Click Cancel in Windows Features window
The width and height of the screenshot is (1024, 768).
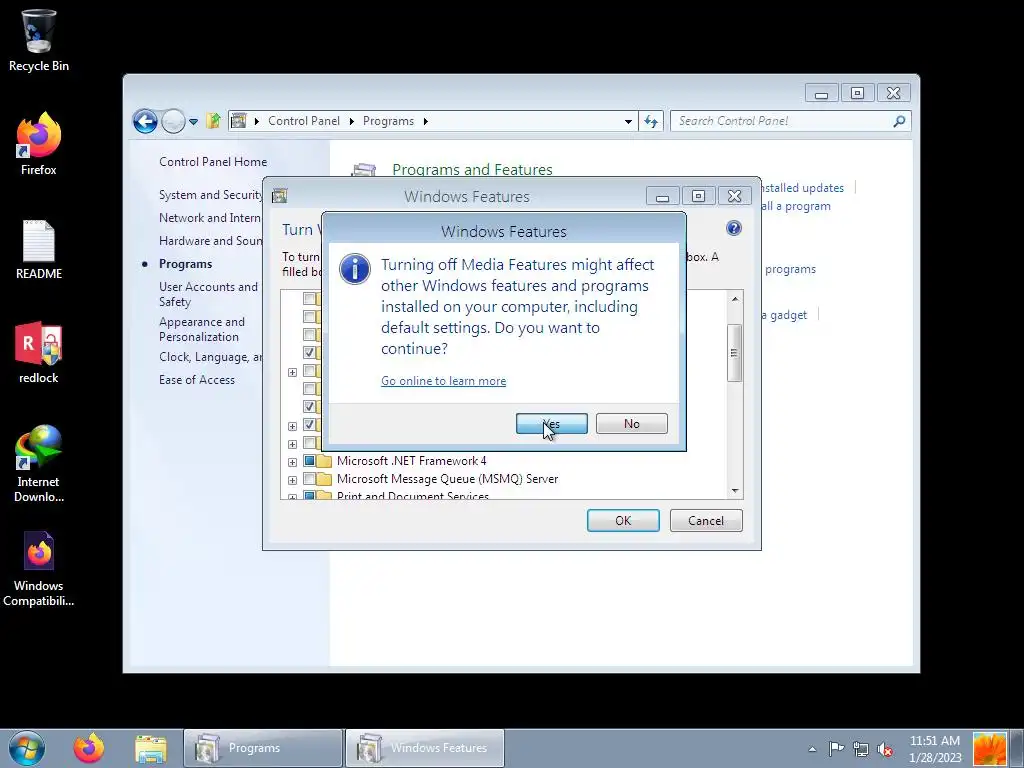[x=706, y=520]
